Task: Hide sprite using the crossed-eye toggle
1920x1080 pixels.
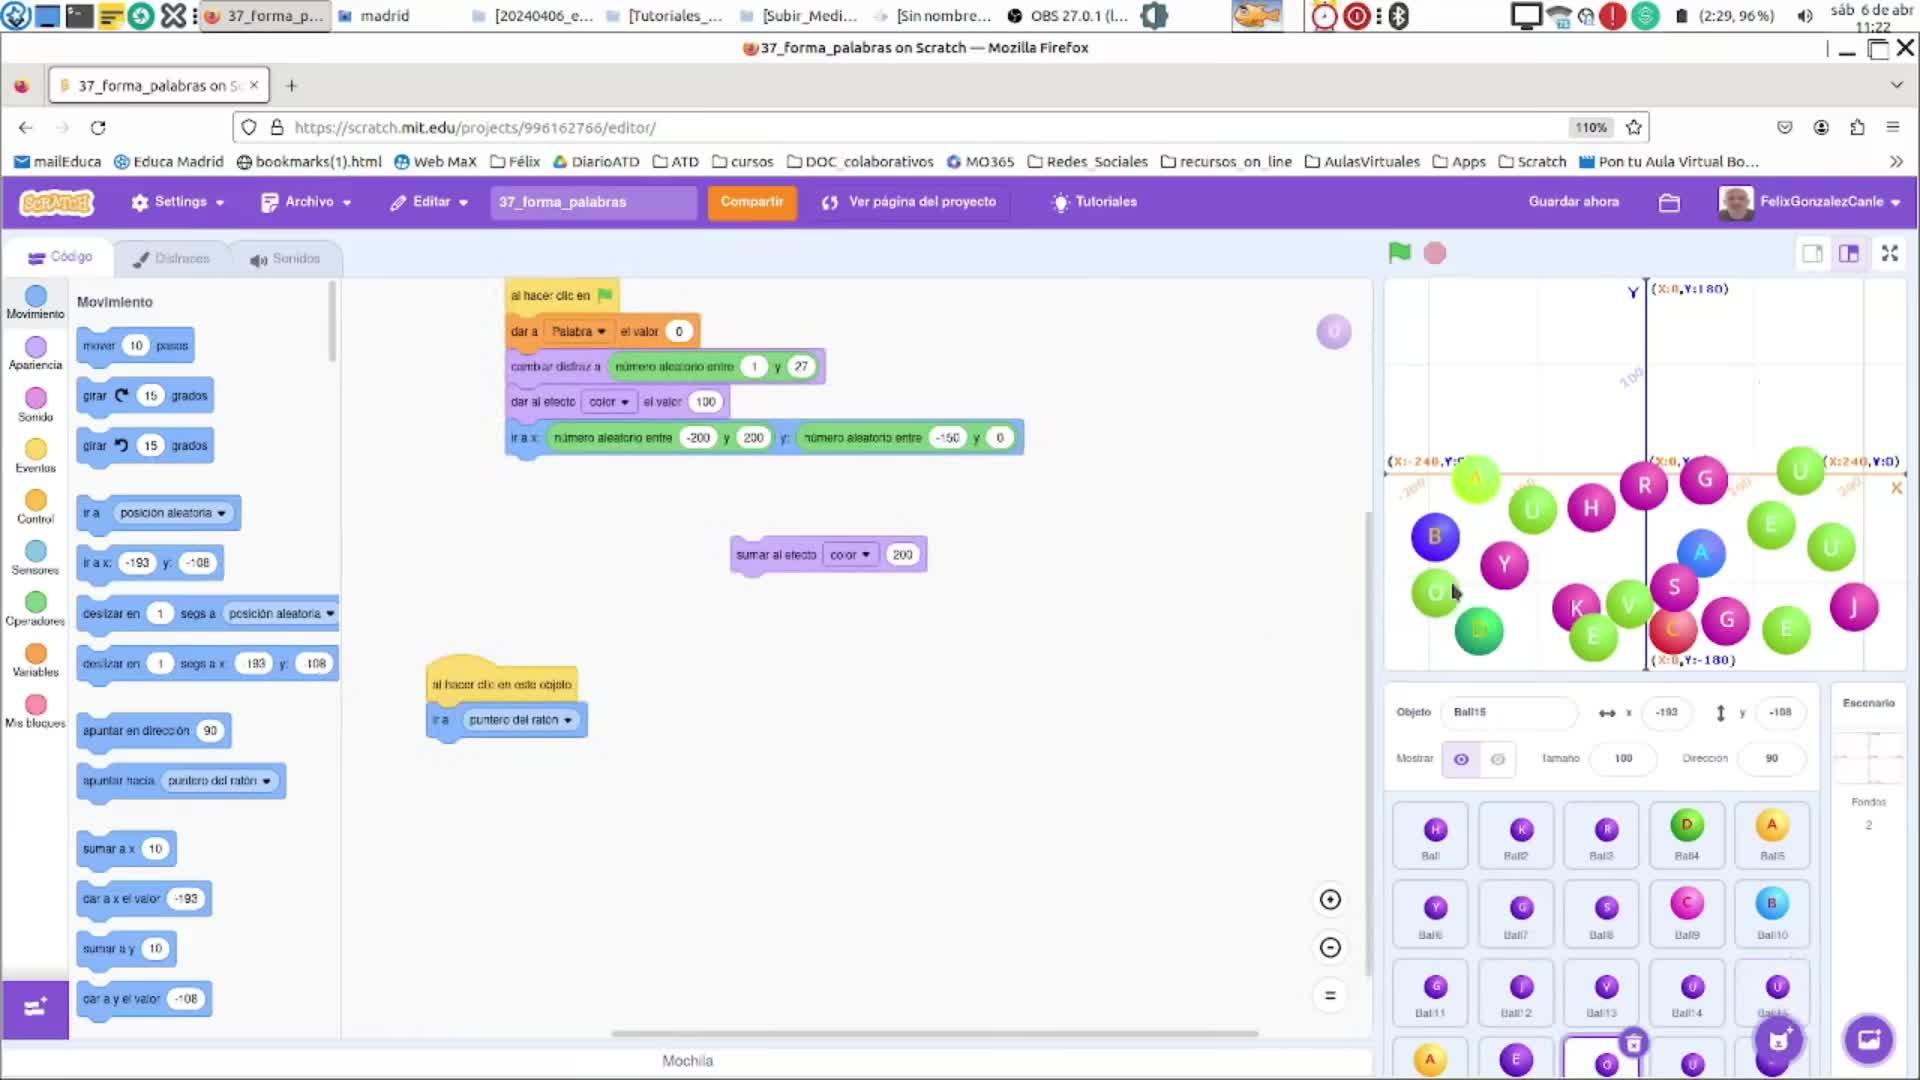Action: click(x=1498, y=759)
